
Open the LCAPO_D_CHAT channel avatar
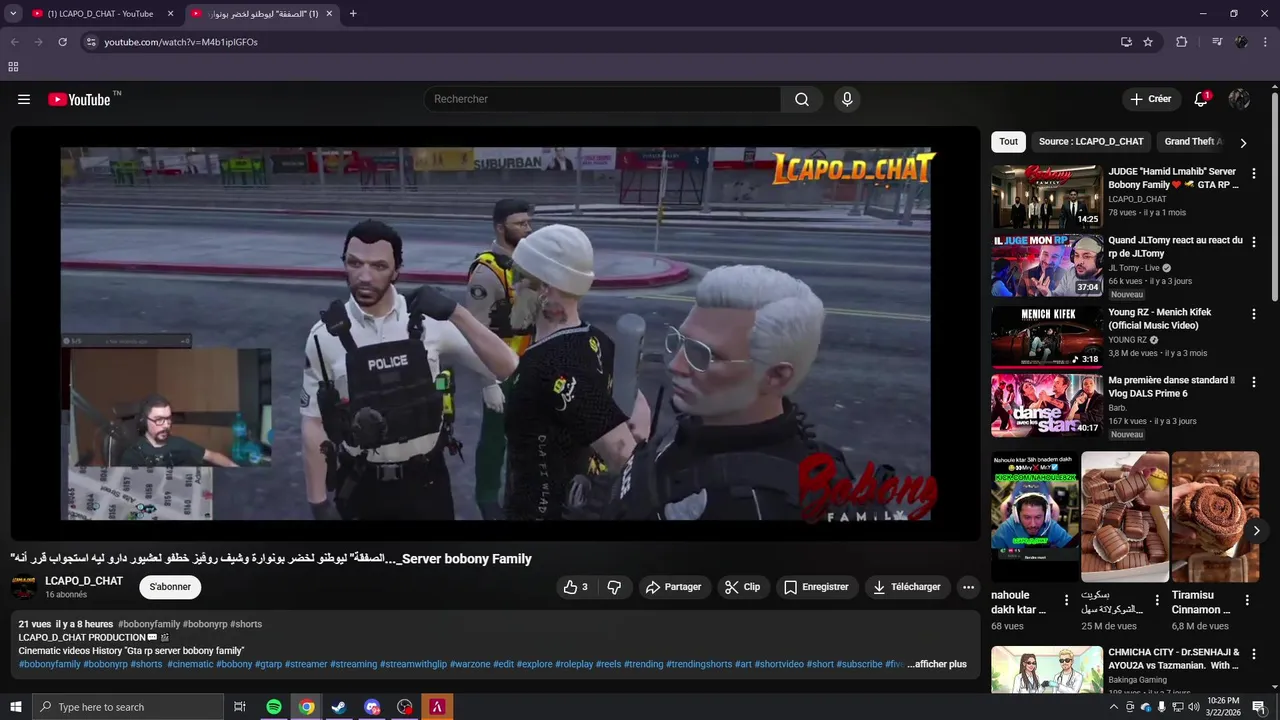[x=24, y=587]
